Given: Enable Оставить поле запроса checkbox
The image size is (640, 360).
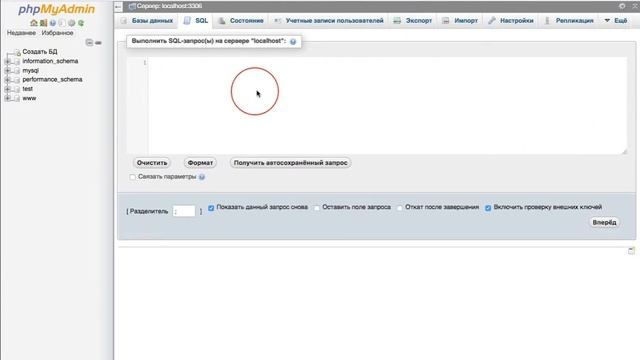Looking at the screenshot, I should coord(317,208).
